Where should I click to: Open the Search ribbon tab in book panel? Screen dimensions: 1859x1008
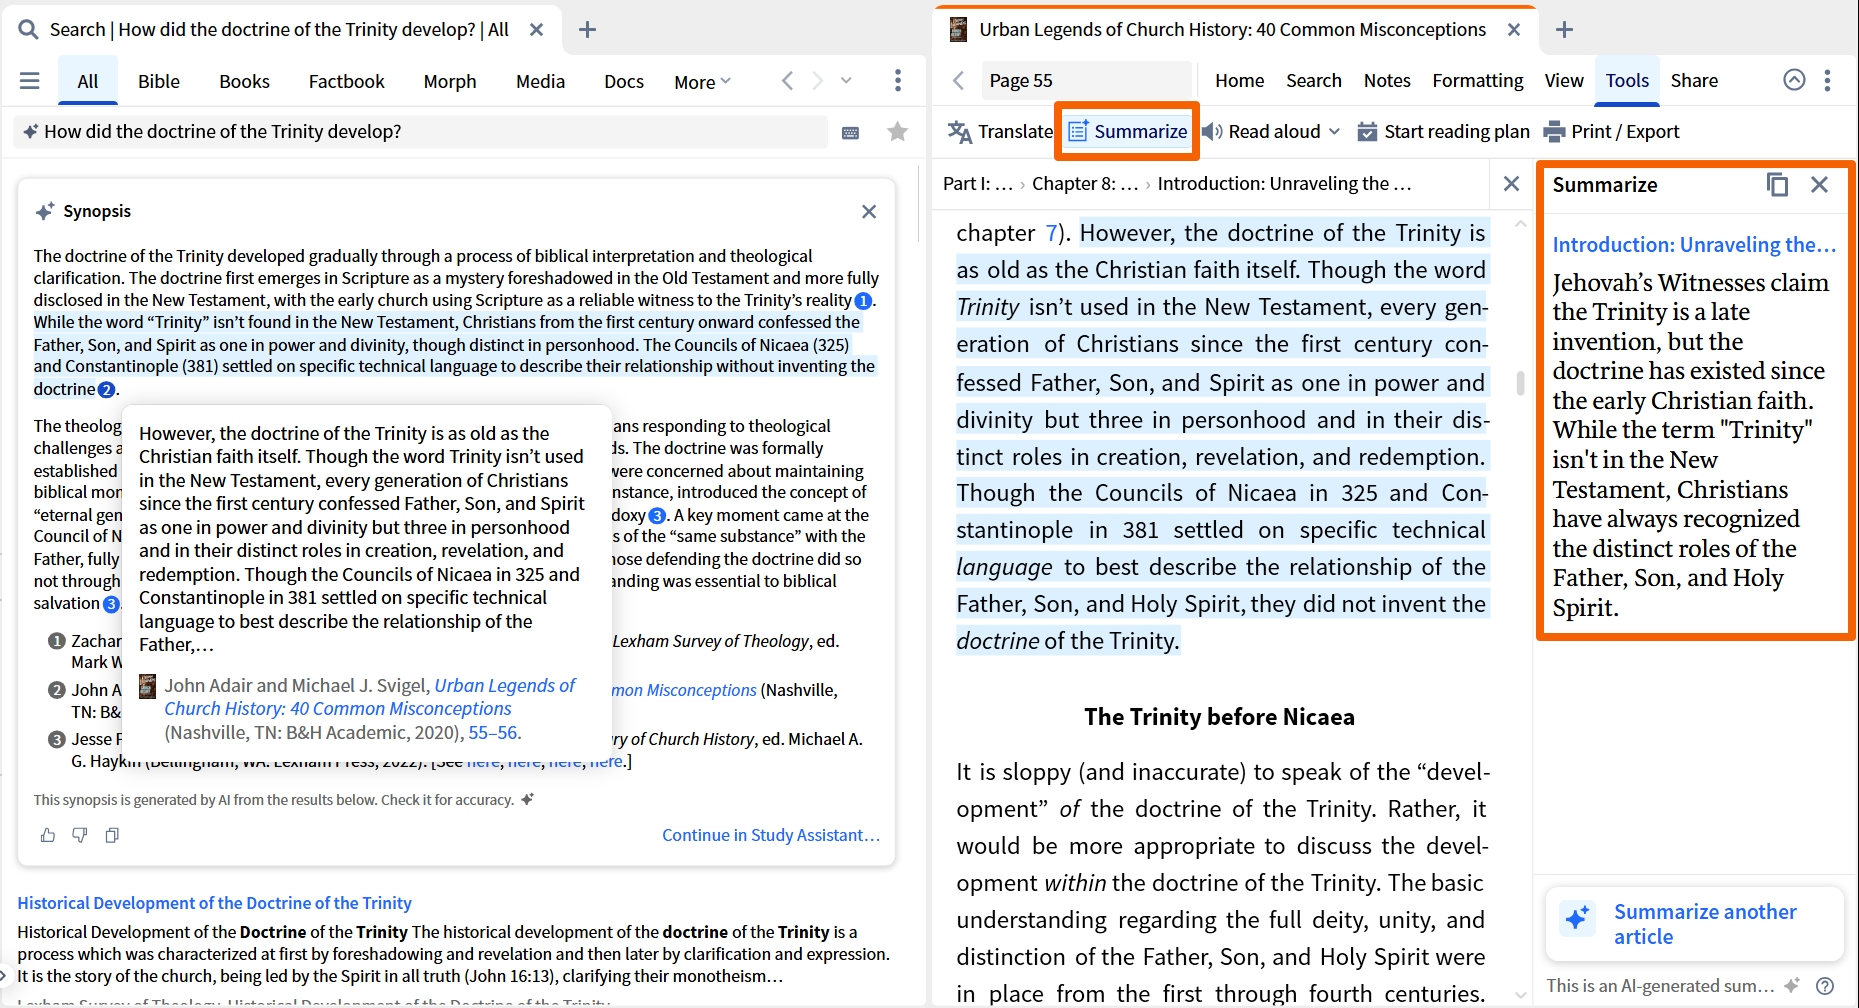coord(1314,80)
